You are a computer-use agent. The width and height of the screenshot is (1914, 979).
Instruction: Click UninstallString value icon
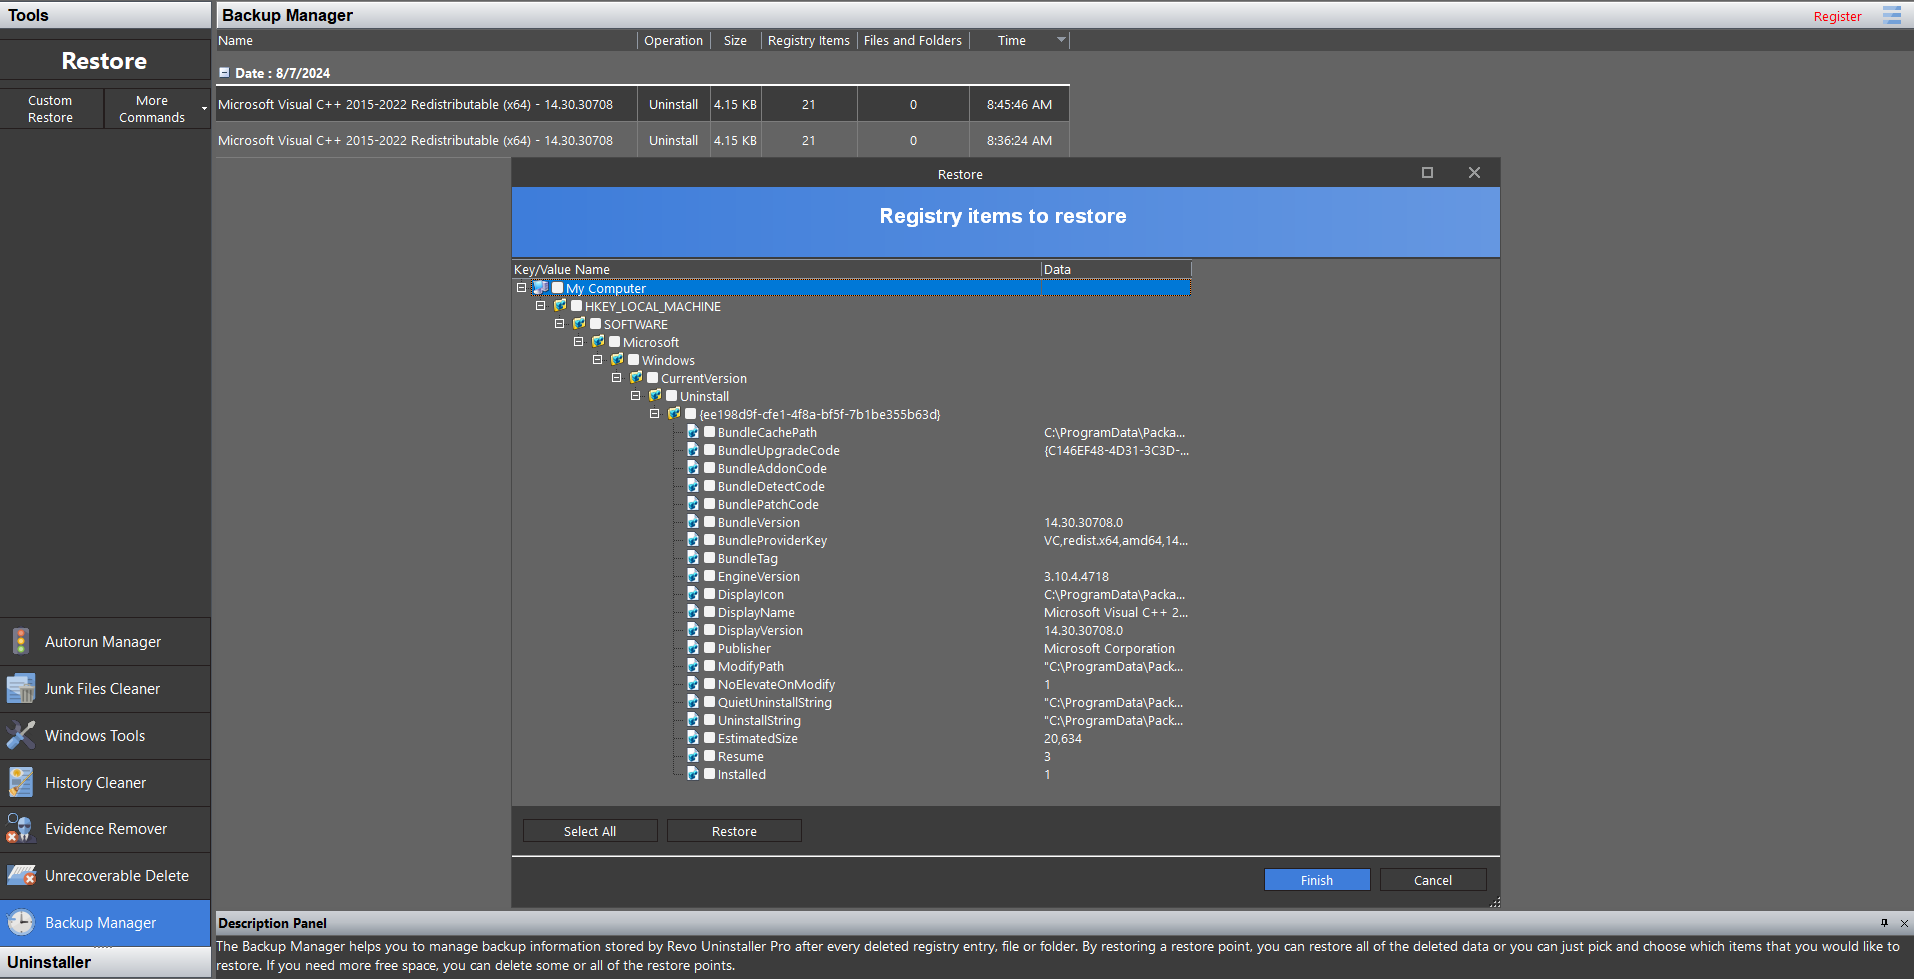point(693,720)
